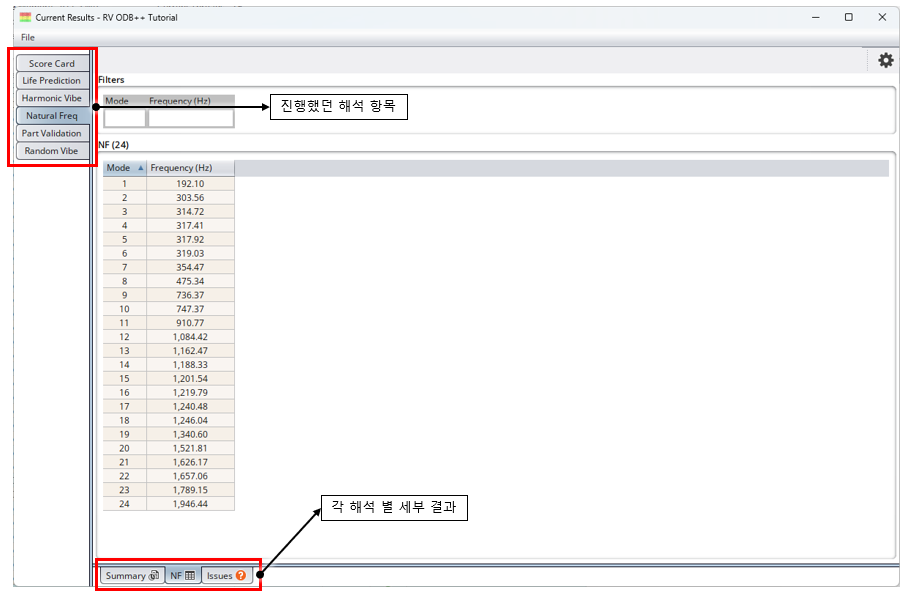Viewport: 906px width, 596px height.
Task: Sort by Frequency (Hz) column header
Action: [190, 168]
